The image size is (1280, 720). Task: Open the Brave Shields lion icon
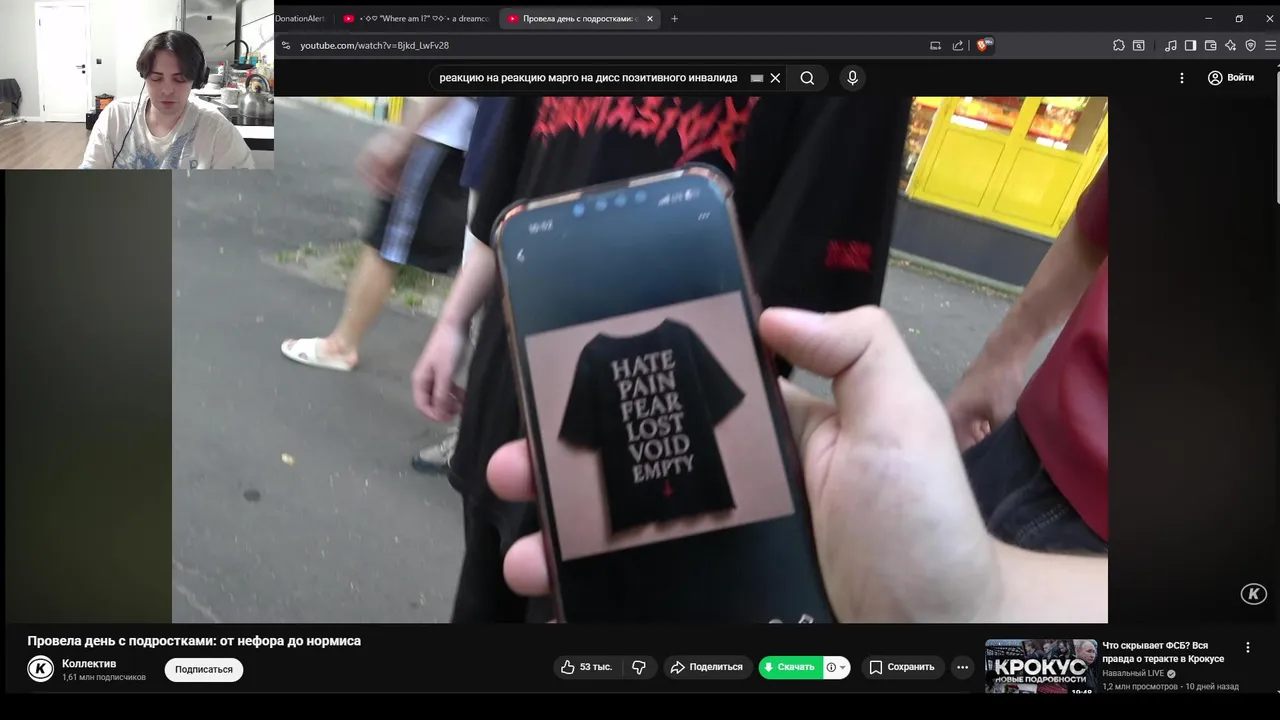pos(984,45)
